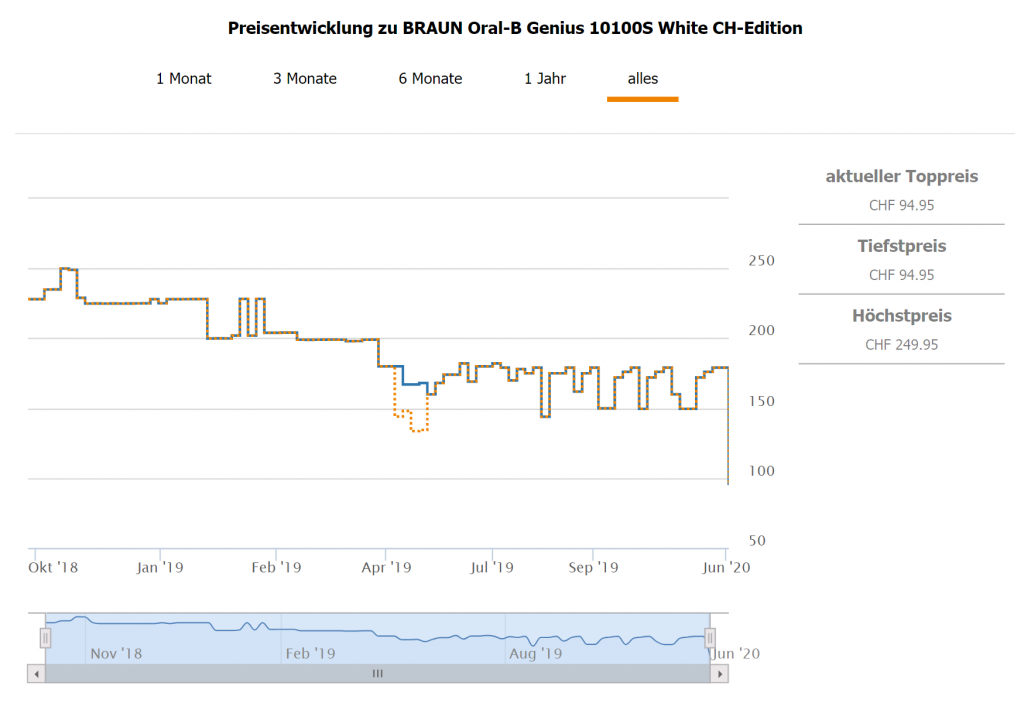Click the left range handle of navigator

(x=45, y=637)
